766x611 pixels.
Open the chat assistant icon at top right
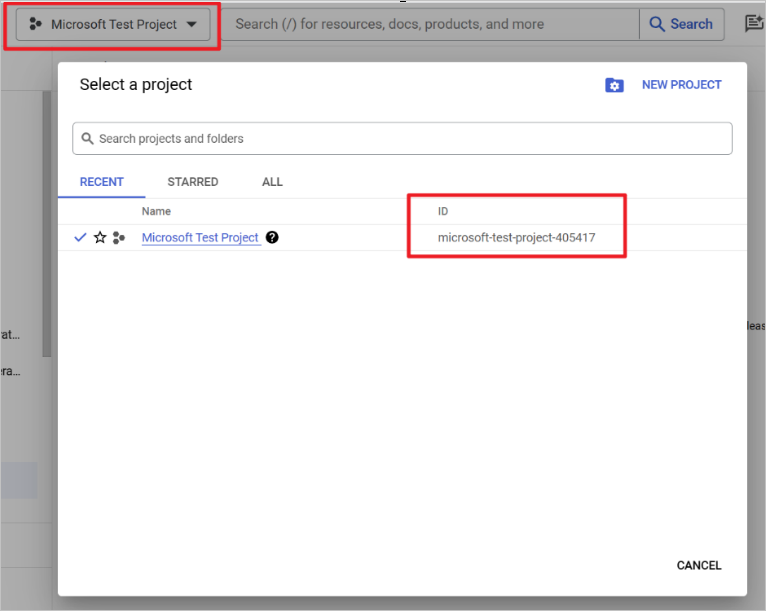[x=754, y=23]
